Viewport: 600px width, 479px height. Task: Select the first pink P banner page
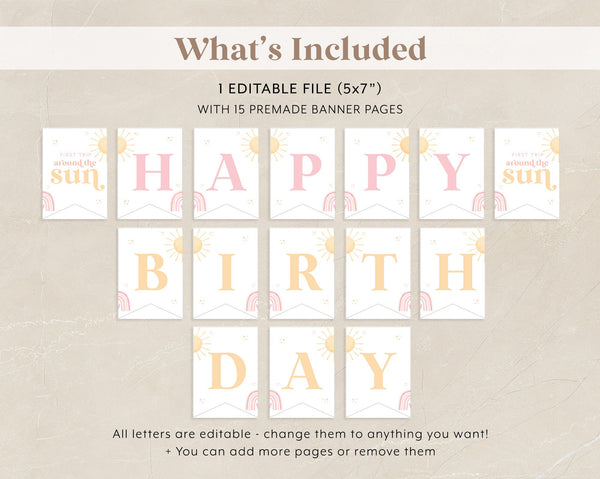pos(302,173)
